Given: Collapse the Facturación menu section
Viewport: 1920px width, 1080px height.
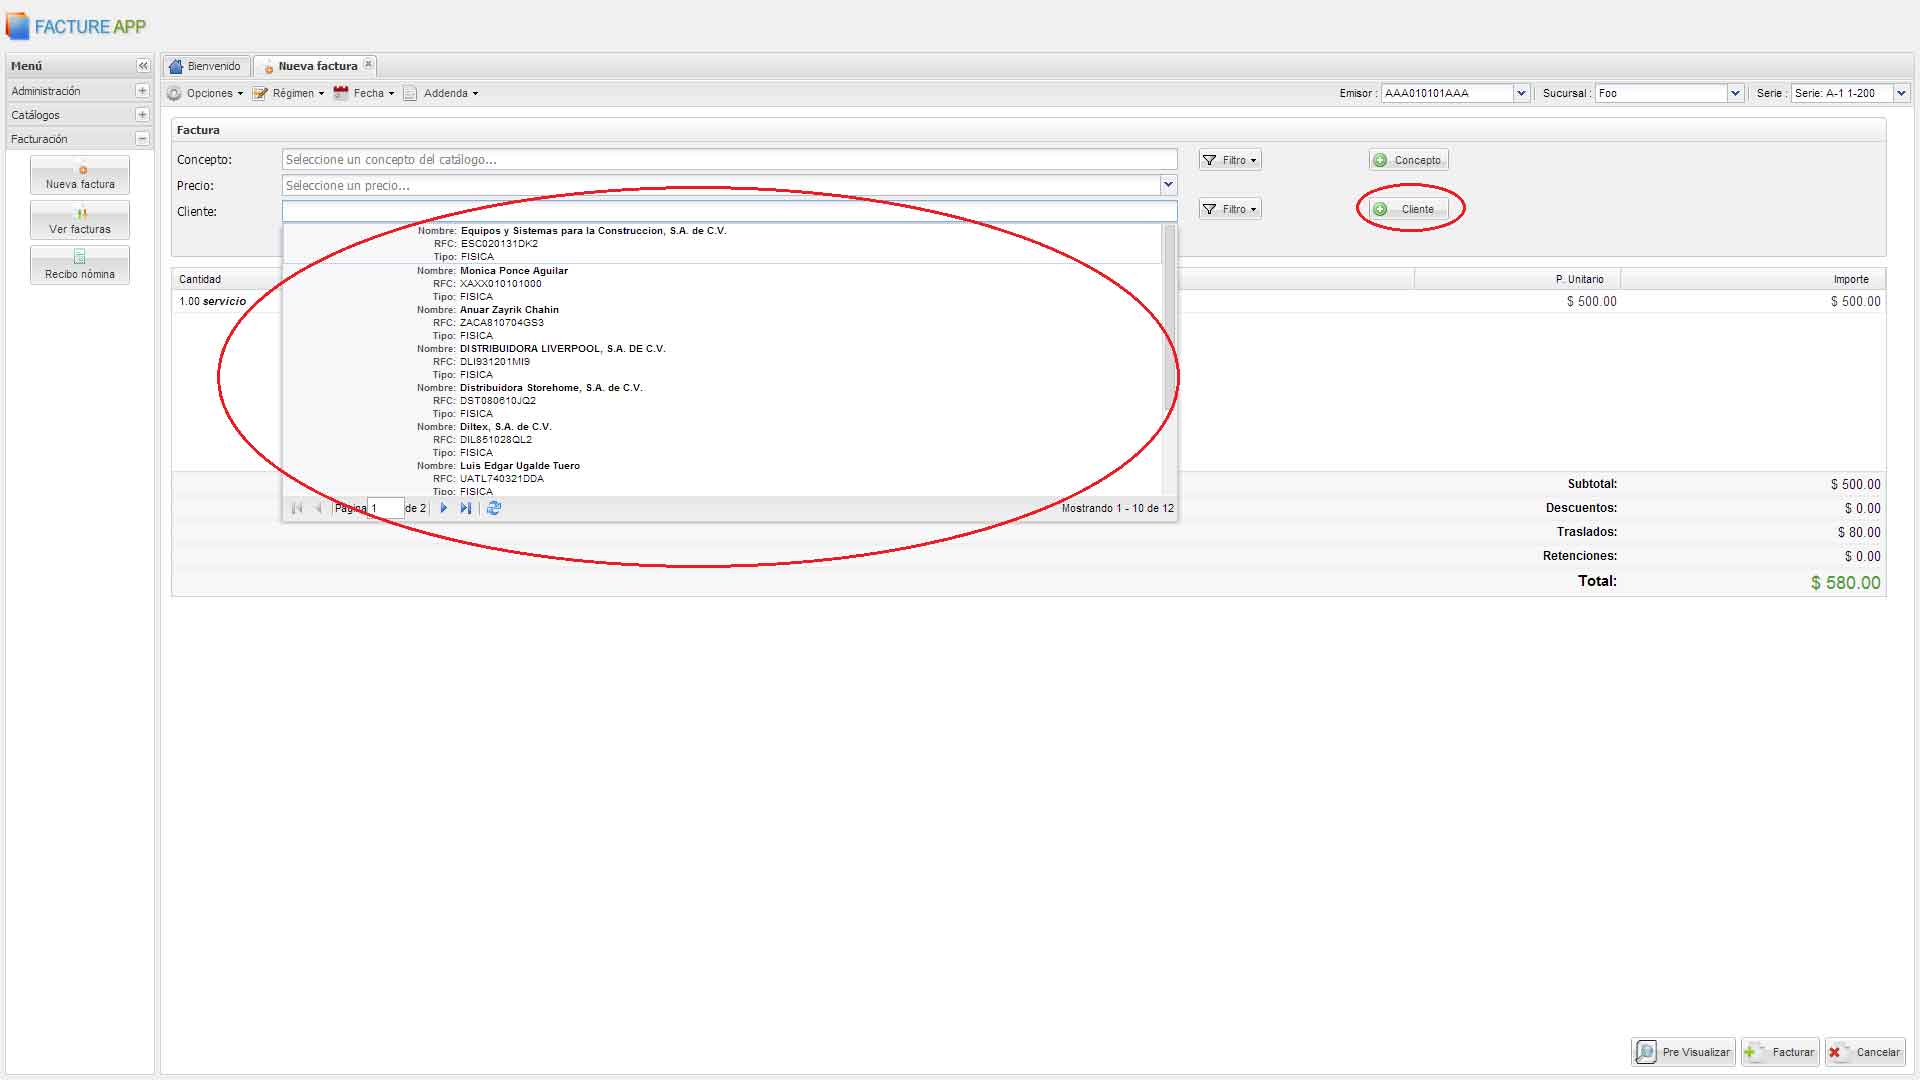Looking at the screenshot, I should click(142, 139).
